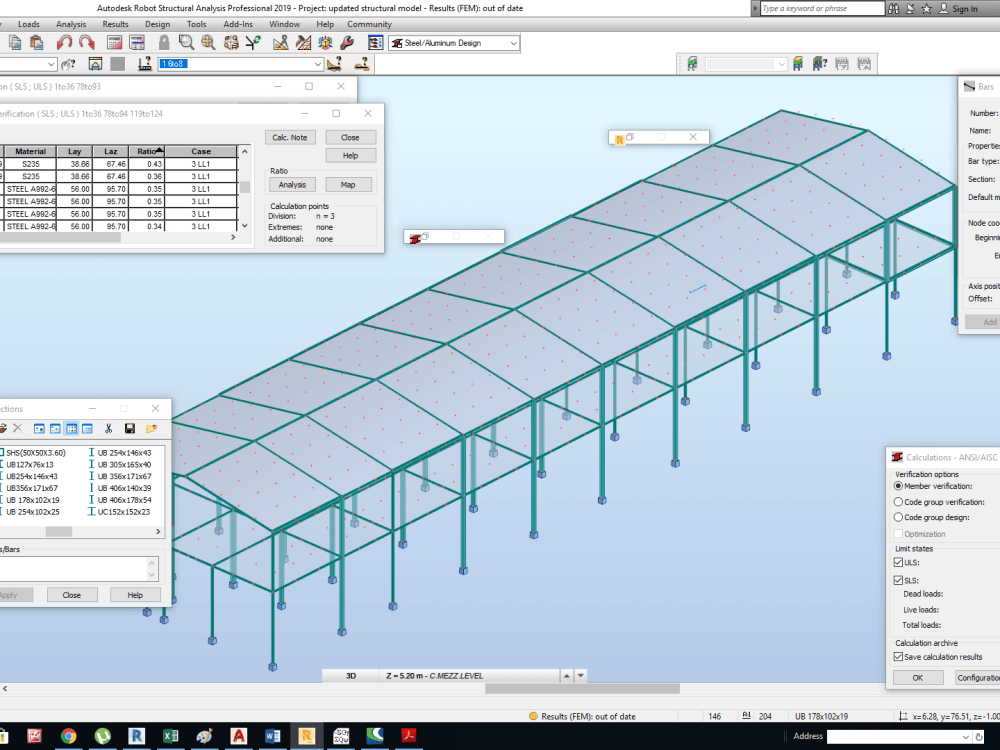Viewport: 1000px width, 750px height.
Task: Click the layout selector icon beside Steel/Aluminum Design
Action: pyautogui.click(x=376, y=43)
